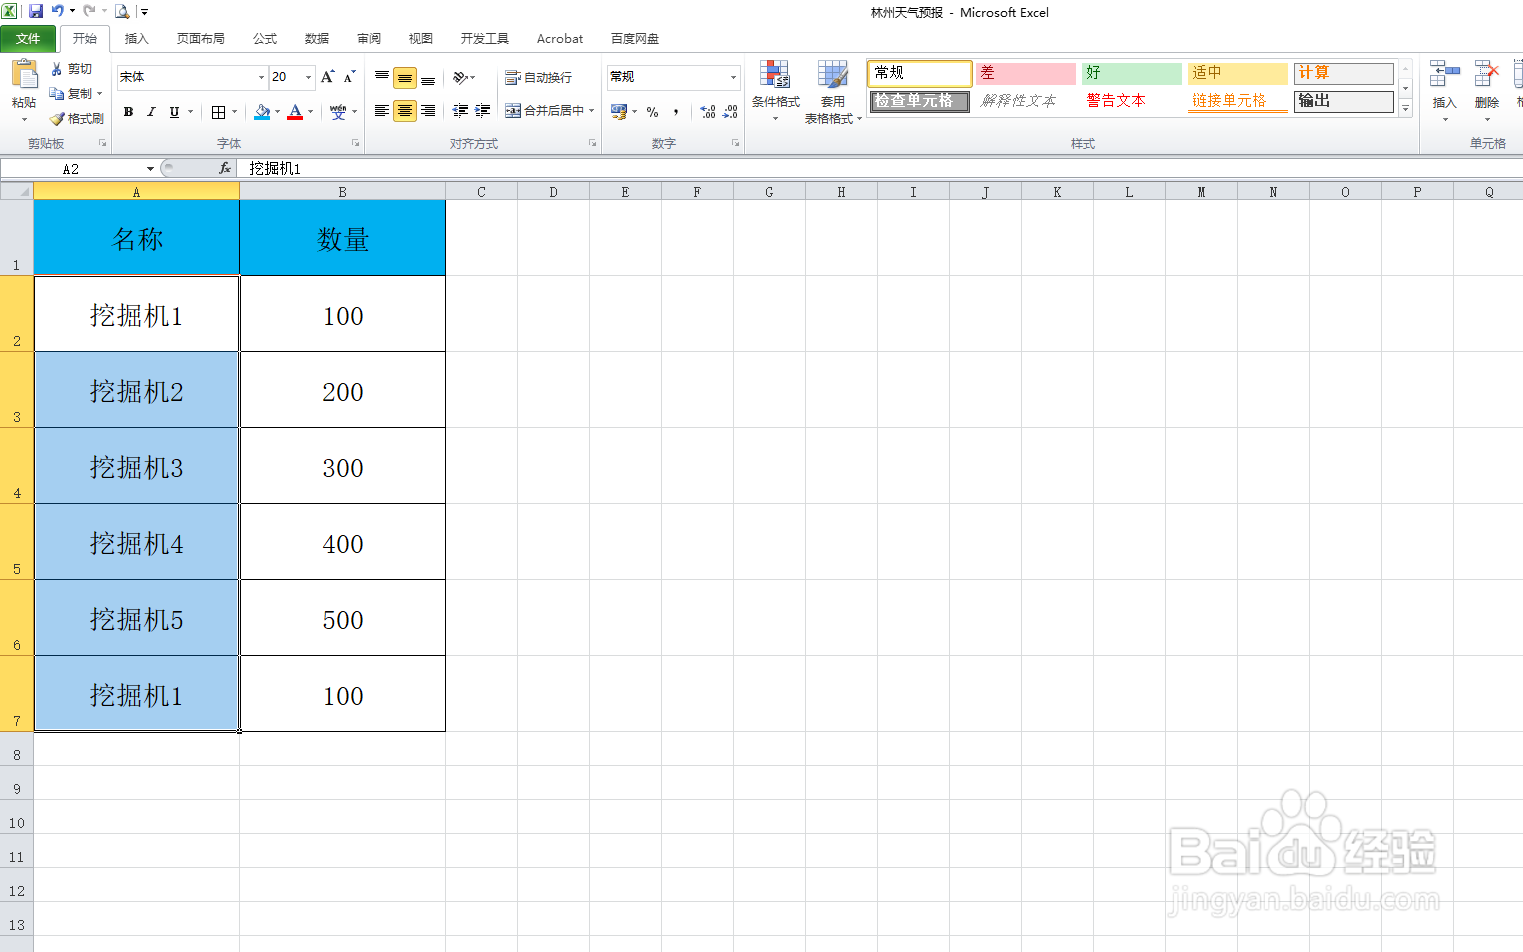The image size is (1523, 952).
Task: Click the Insert cells icon
Action: [x=1444, y=75]
